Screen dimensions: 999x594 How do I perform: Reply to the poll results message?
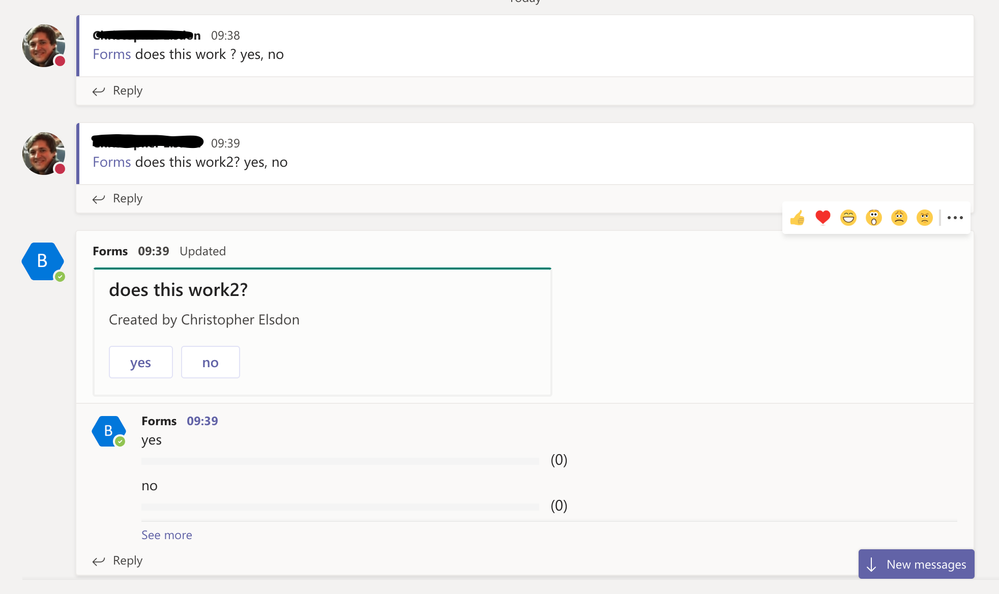pyautogui.click(x=117, y=560)
